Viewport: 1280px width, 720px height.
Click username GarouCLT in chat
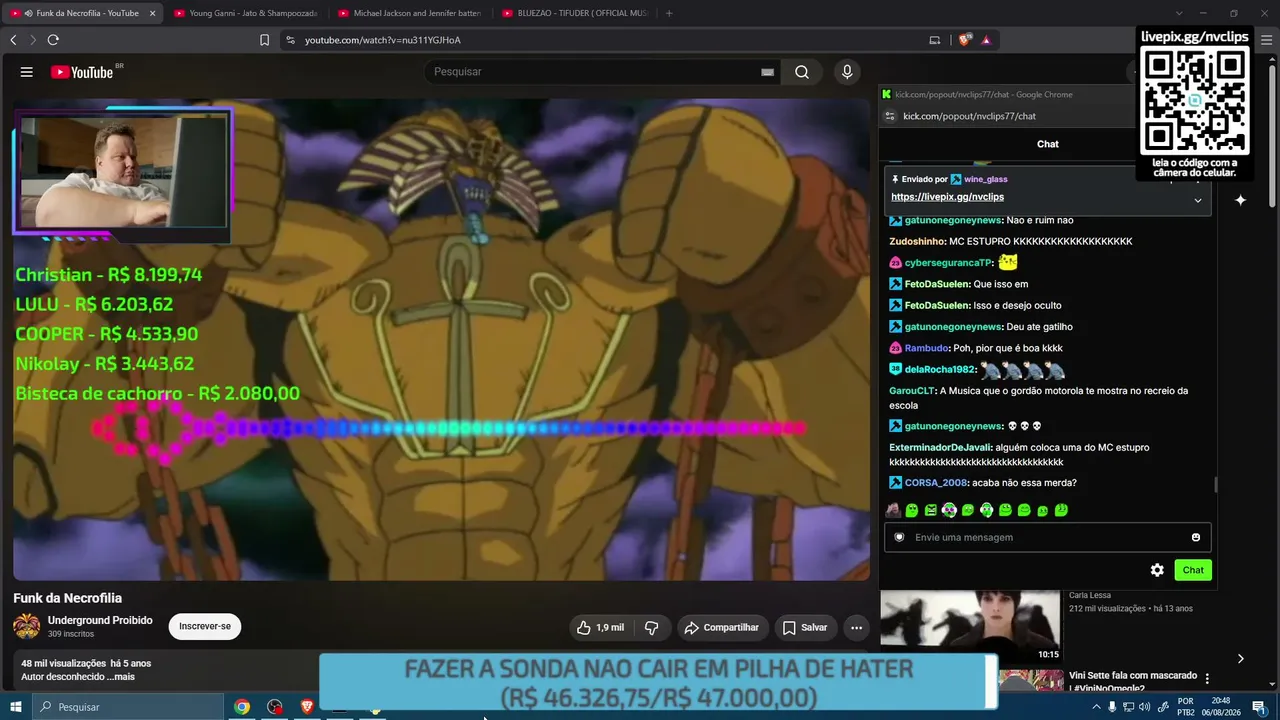coord(912,391)
